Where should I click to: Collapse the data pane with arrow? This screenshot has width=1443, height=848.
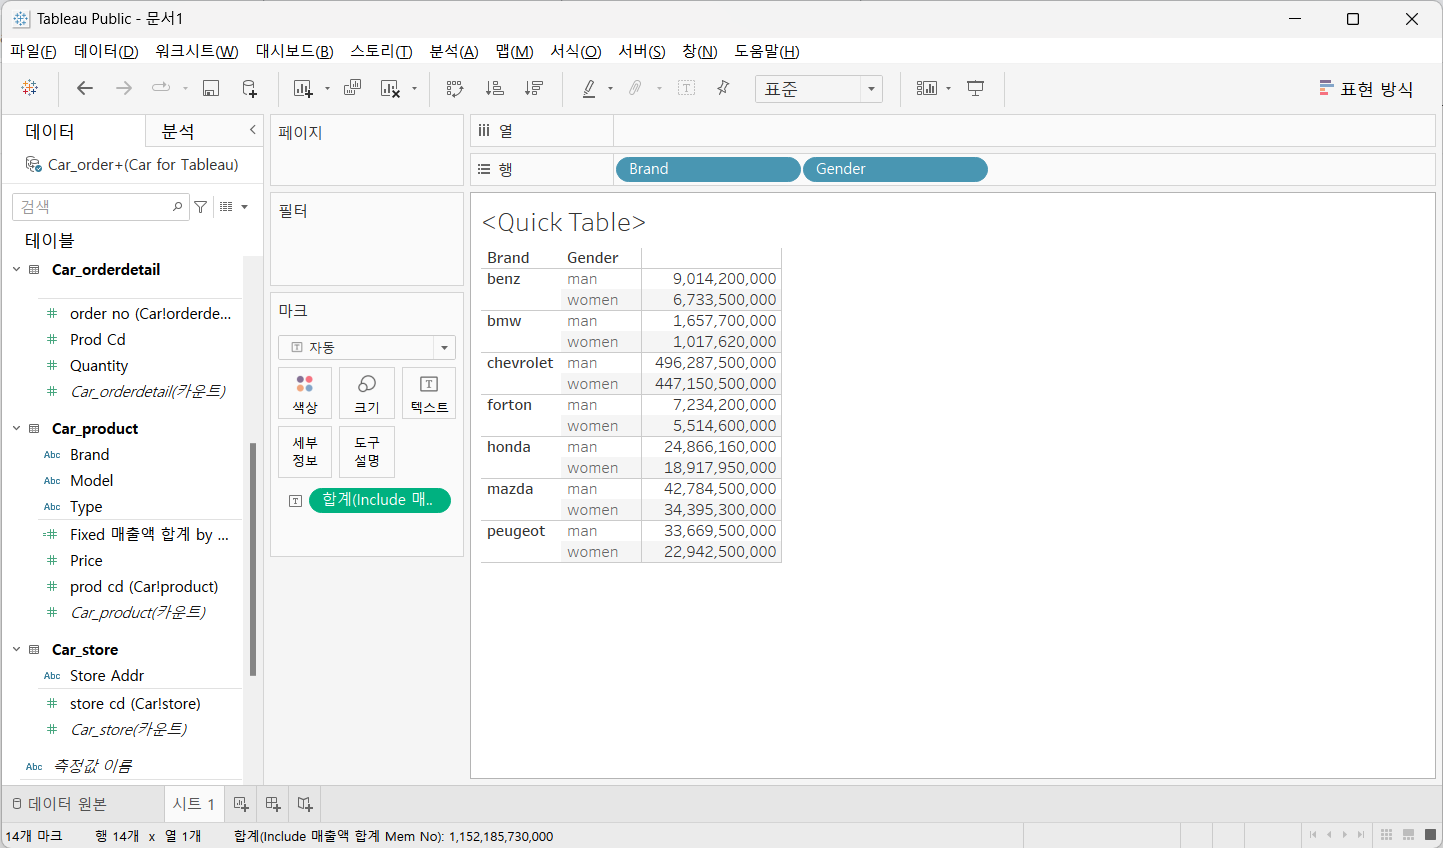[x=253, y=130]
